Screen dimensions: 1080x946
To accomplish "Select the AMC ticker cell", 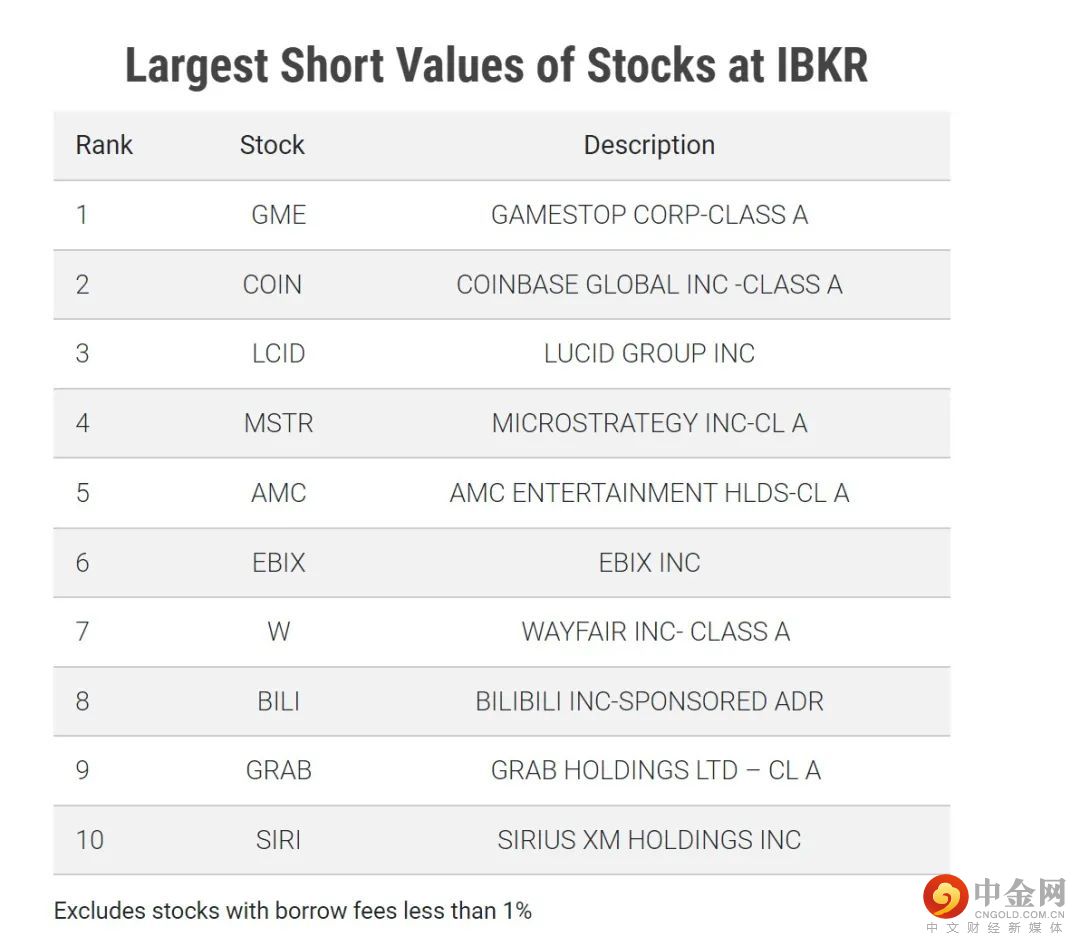I will [x=278, y=492].
